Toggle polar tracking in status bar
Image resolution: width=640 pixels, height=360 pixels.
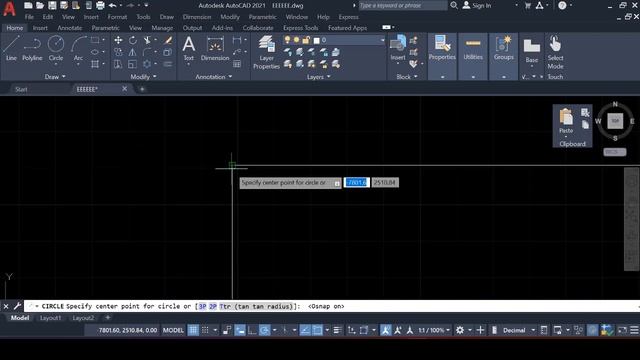pos(264,330)
